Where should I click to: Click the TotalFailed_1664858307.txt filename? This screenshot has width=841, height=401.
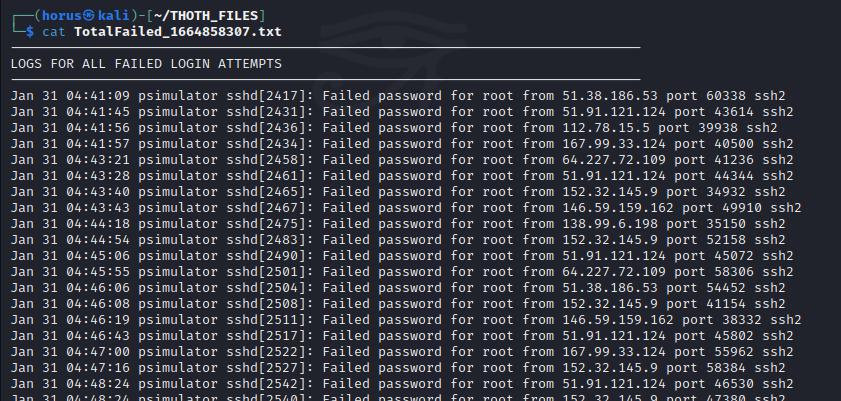coord(178,32)
